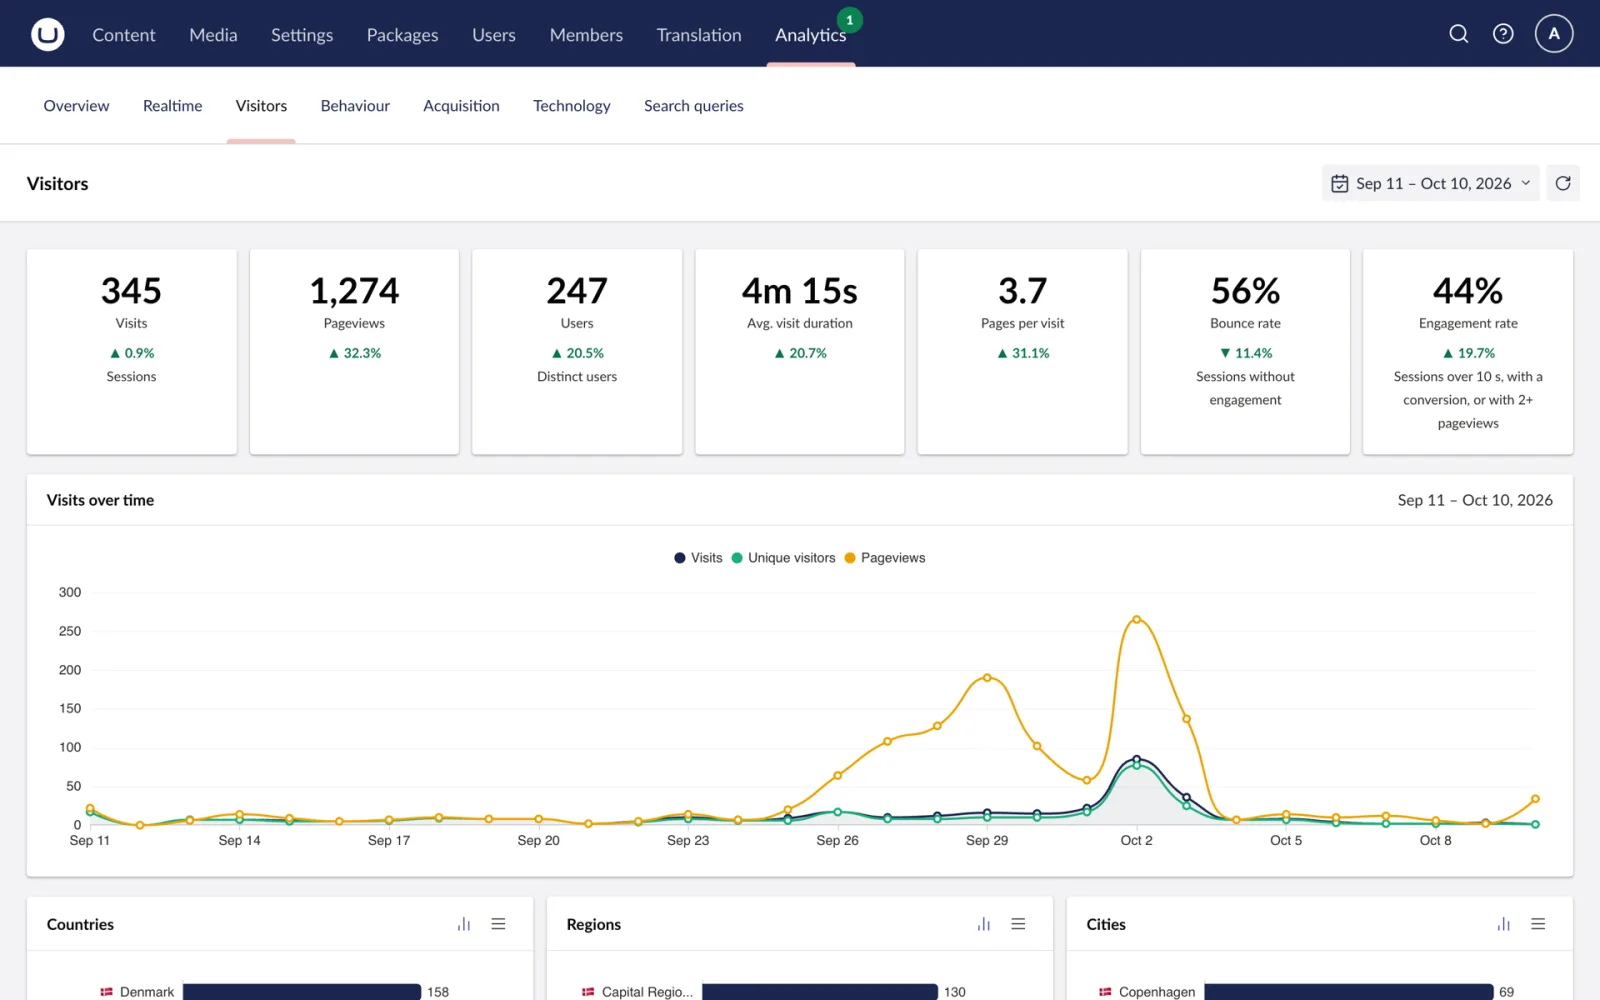This screenshot has width=1600, height=1000.
Task: Click the Copenhagen bar in Cities
Action: pos(1348,992)
